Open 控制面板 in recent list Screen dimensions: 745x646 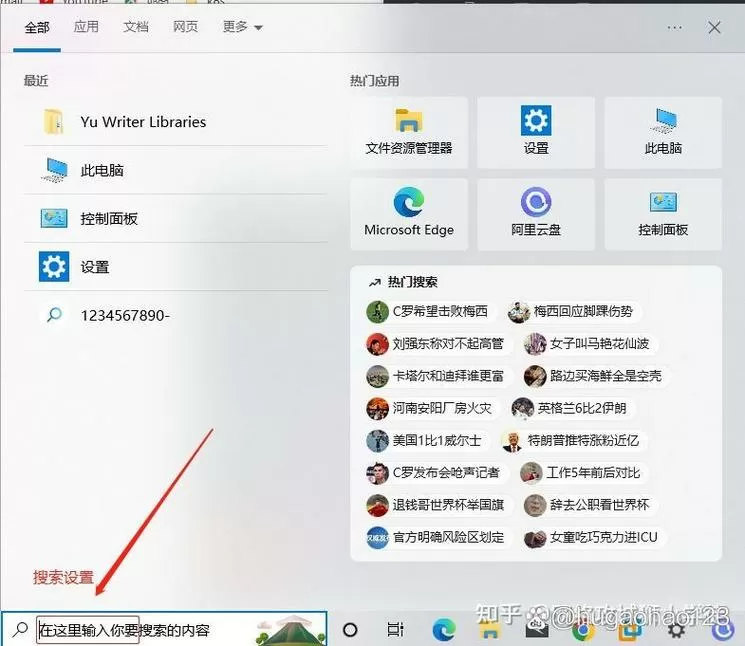pyautogui.click(x=176, y=218)
